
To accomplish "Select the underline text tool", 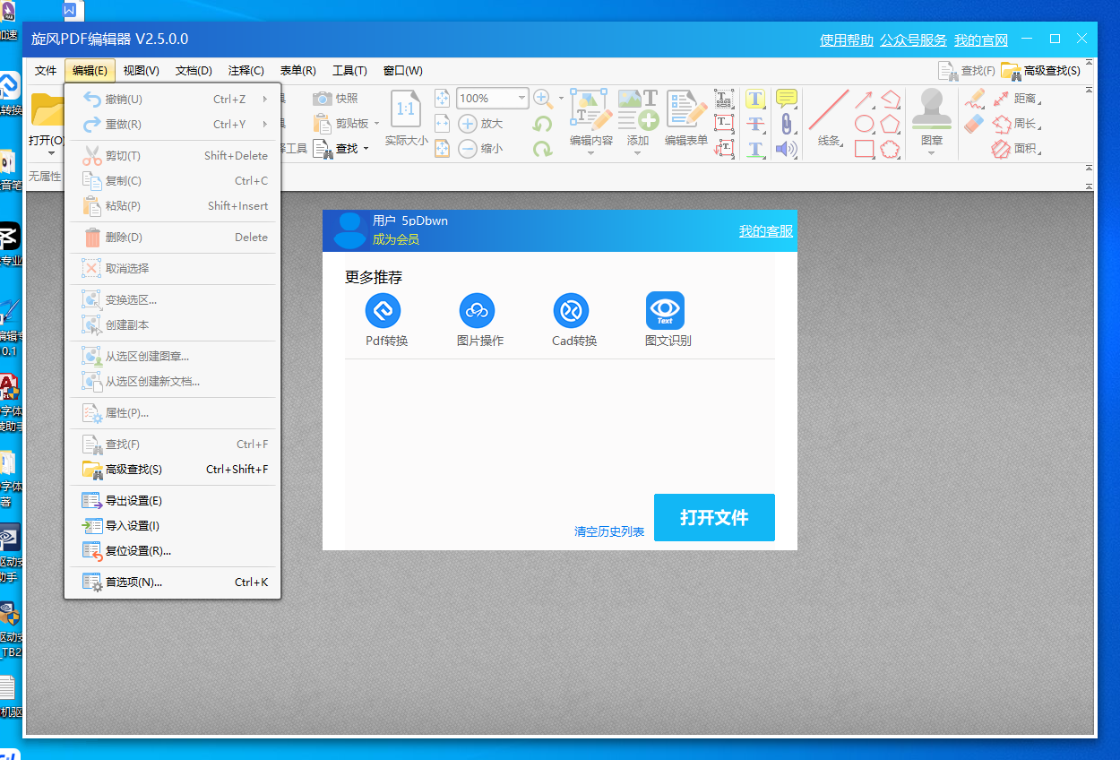I will point(755,149).
